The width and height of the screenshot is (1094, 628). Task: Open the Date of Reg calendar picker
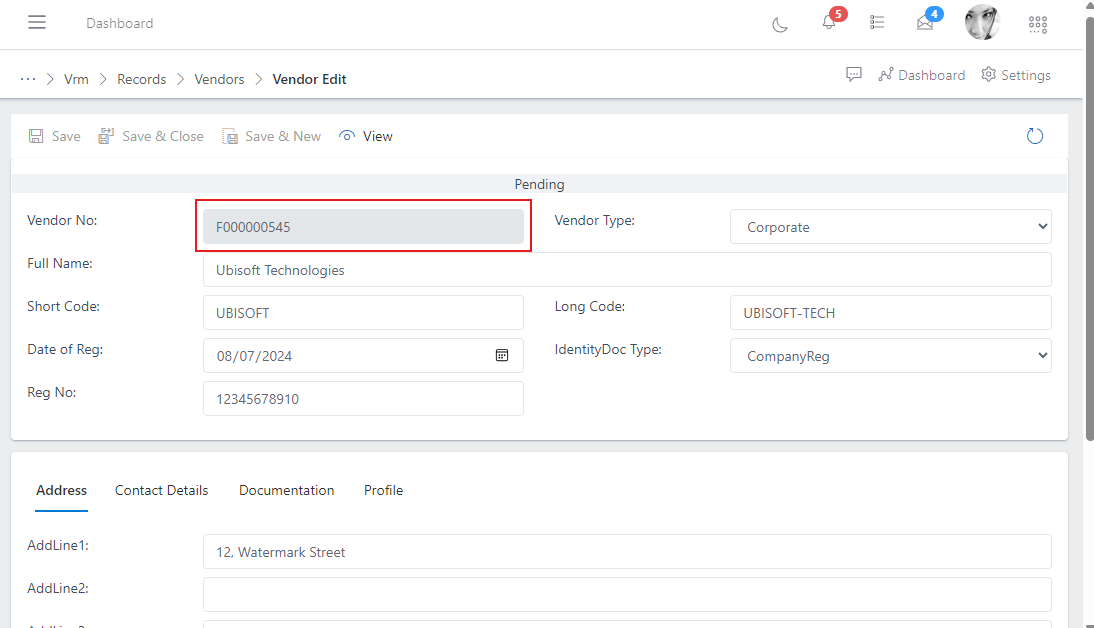[502, 355]
